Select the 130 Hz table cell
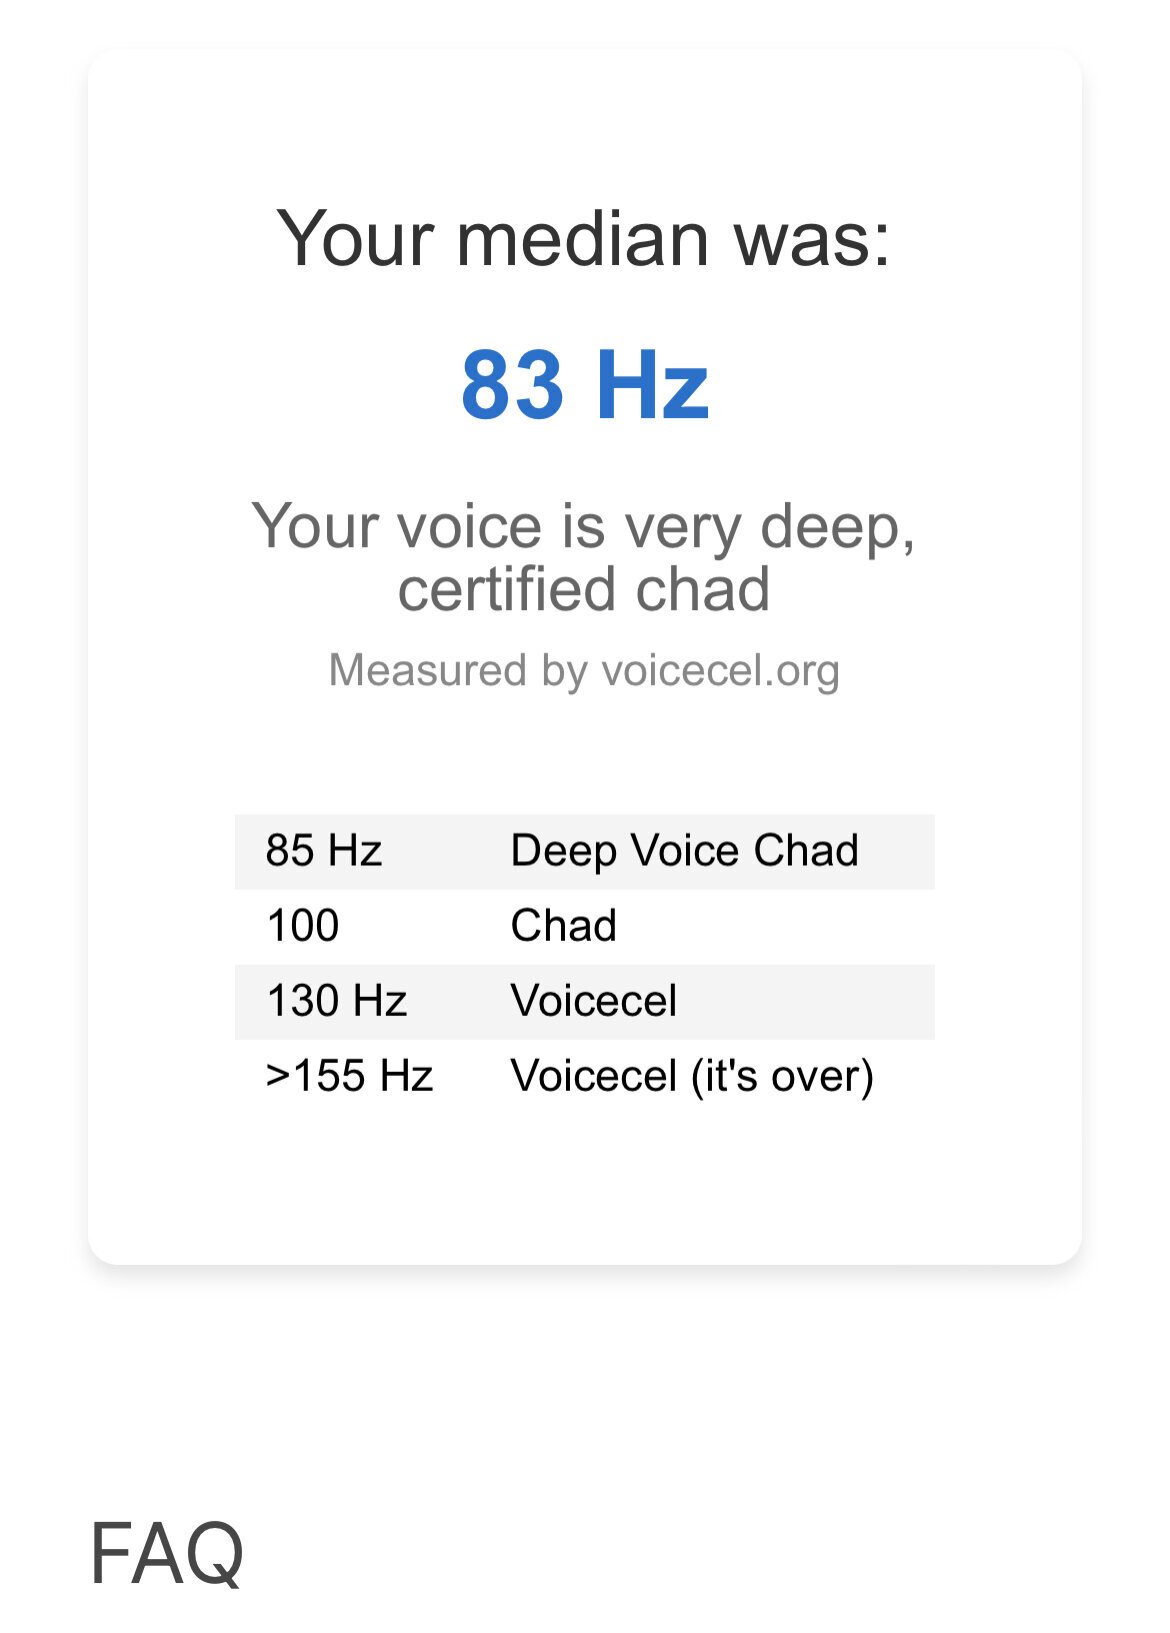The height and width of the screenshot is (1633, 1170). coord(337,1001)
